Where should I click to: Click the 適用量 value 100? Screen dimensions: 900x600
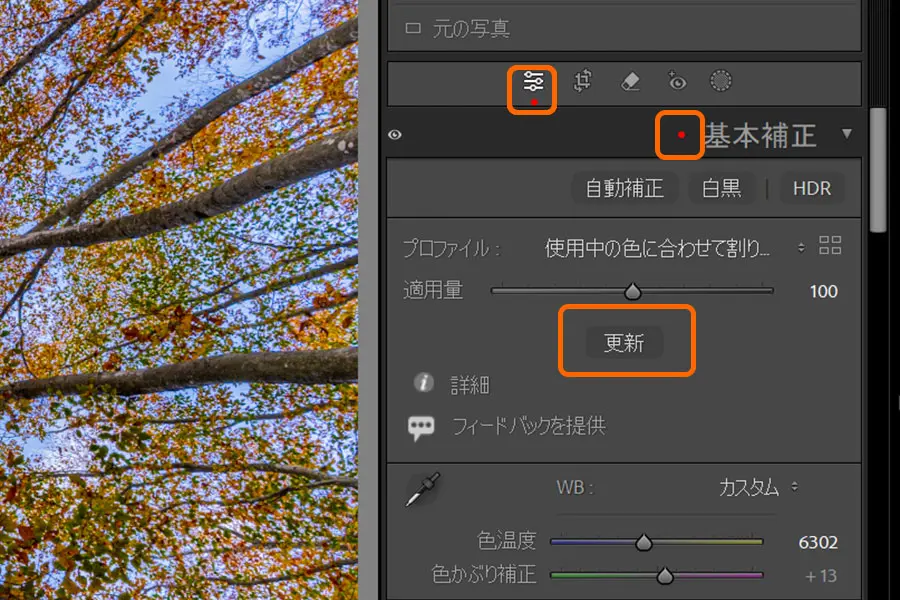(824, 291)
